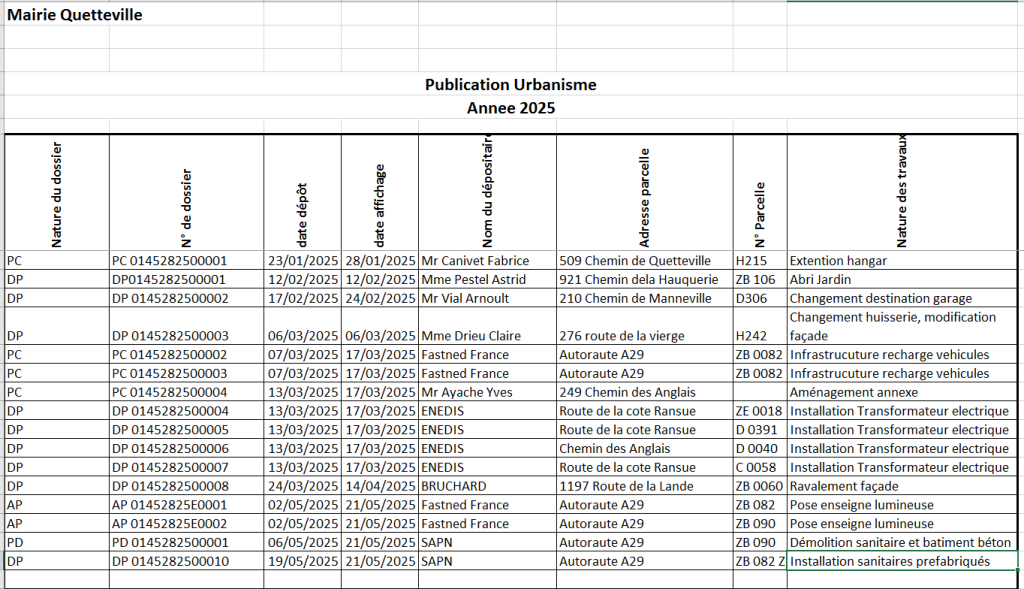Click the 'C 0058' parcel cell
This screenshot has height=589, width=1024.
click(760, 468)
